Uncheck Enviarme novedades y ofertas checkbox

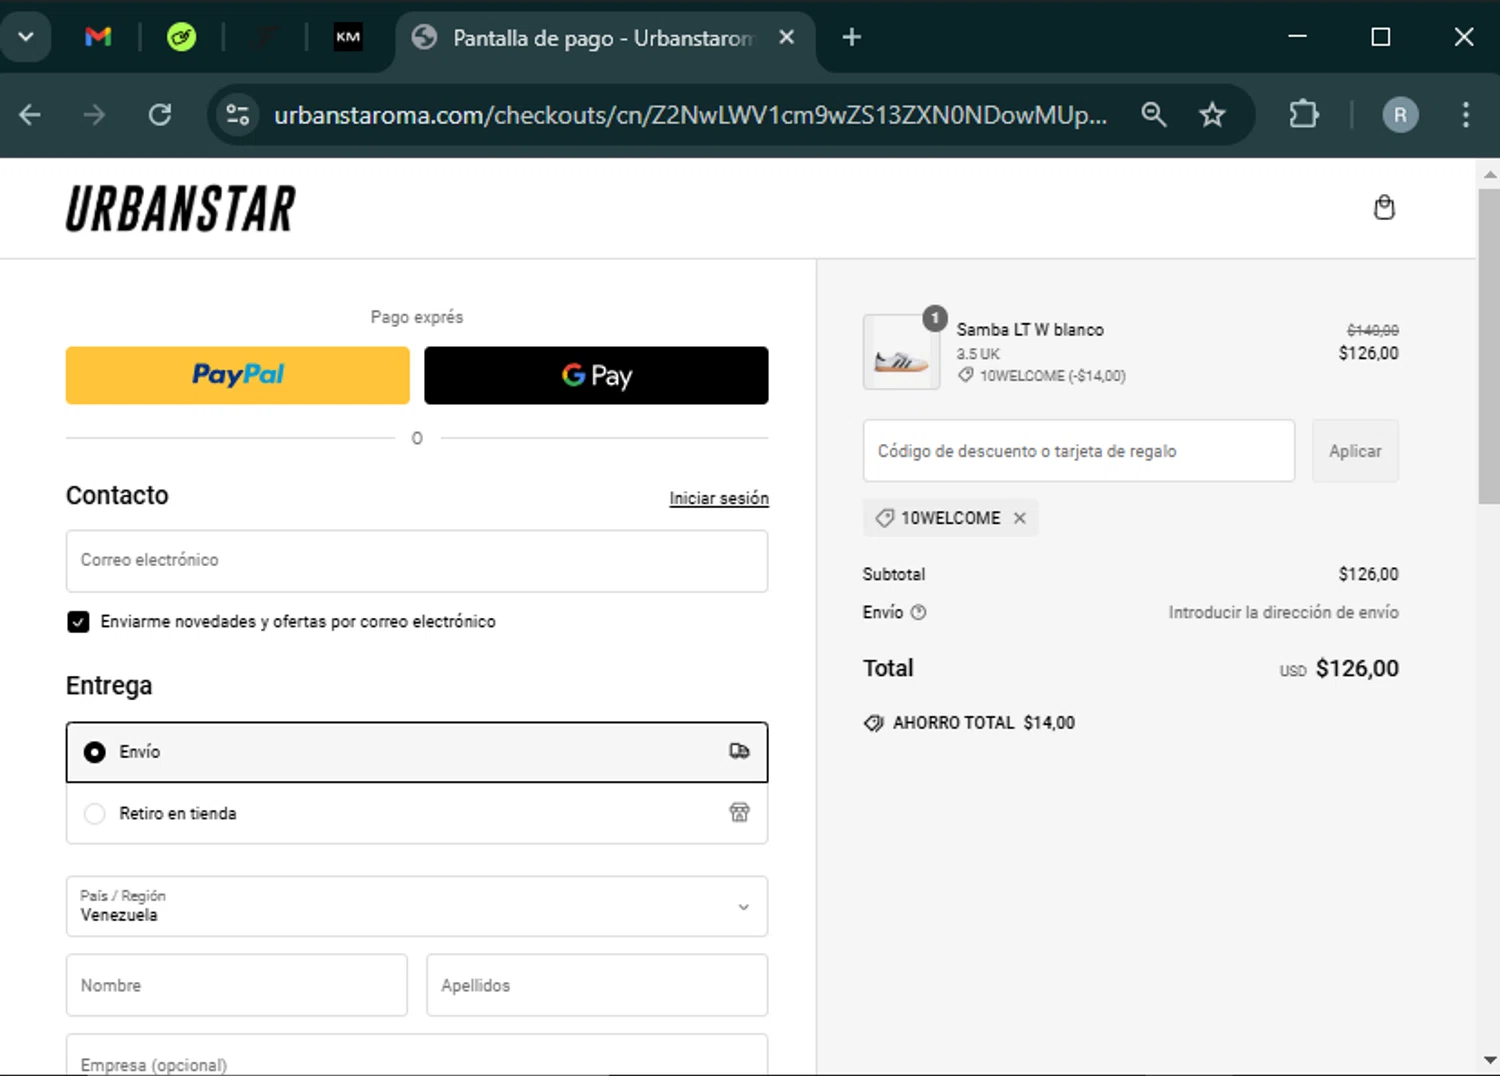pyautogui.click(x=78, y=621)
